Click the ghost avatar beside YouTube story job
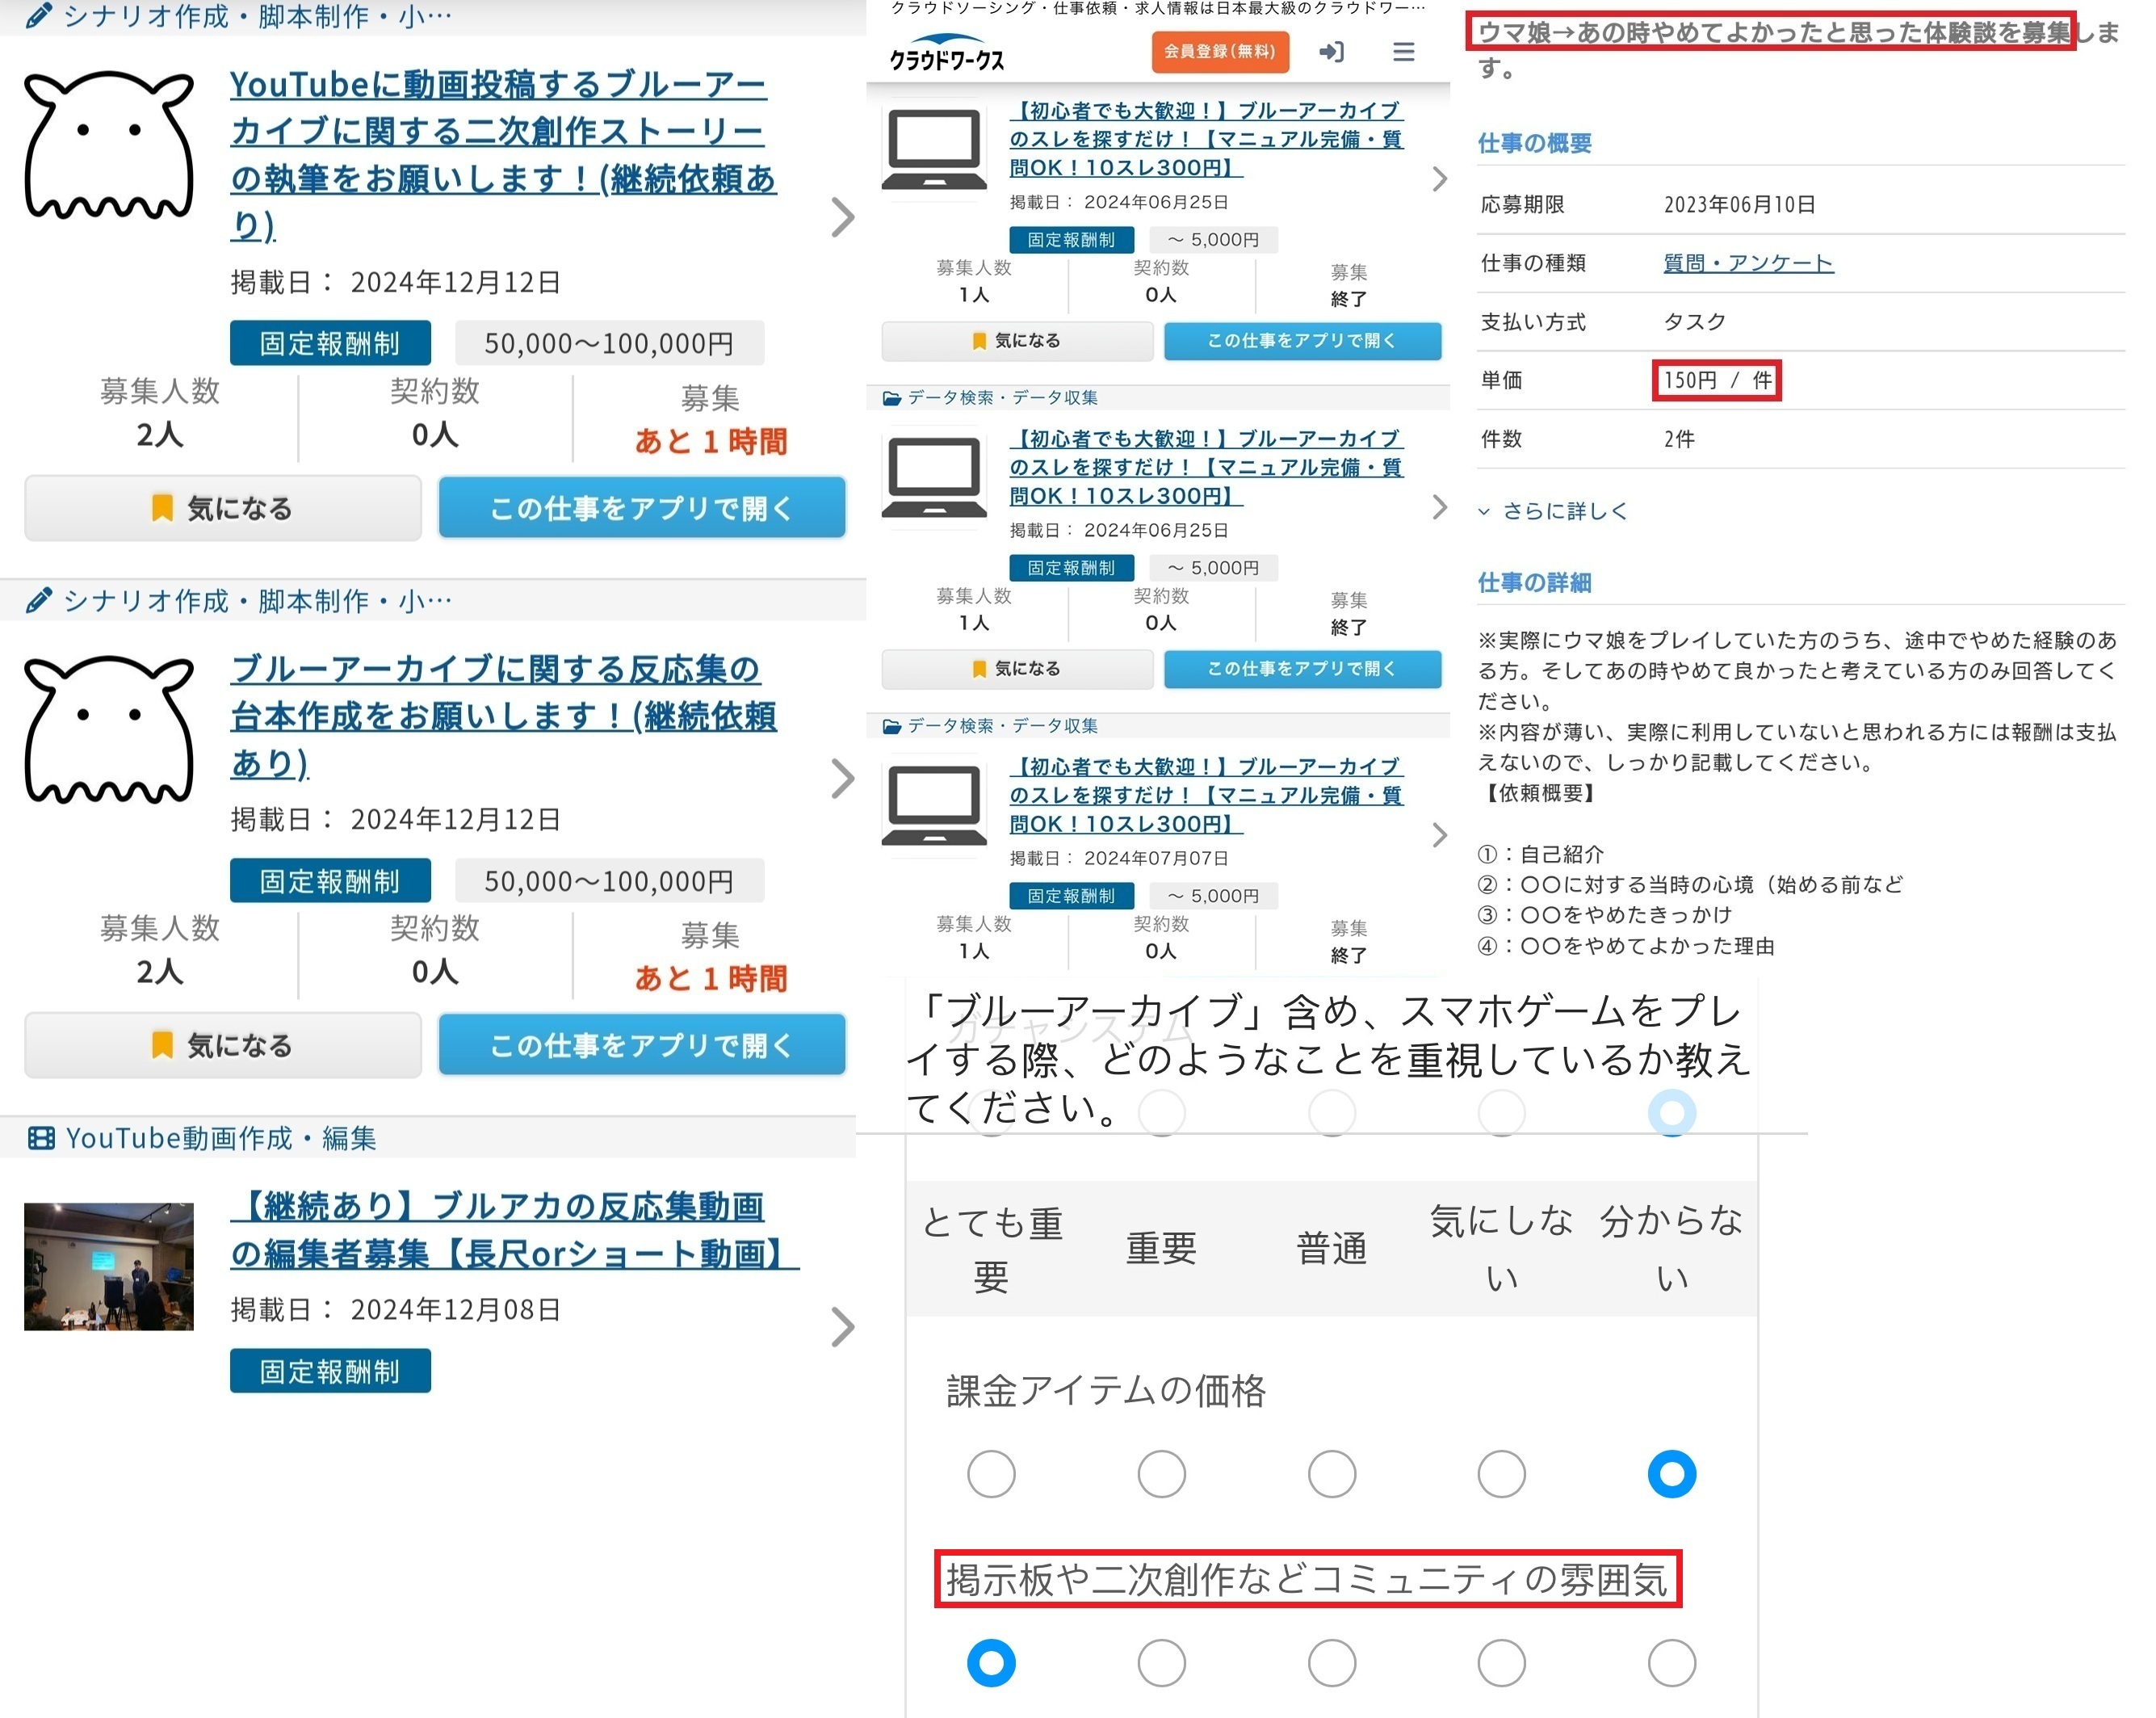 pyautogui.click(x=109, y=145)
